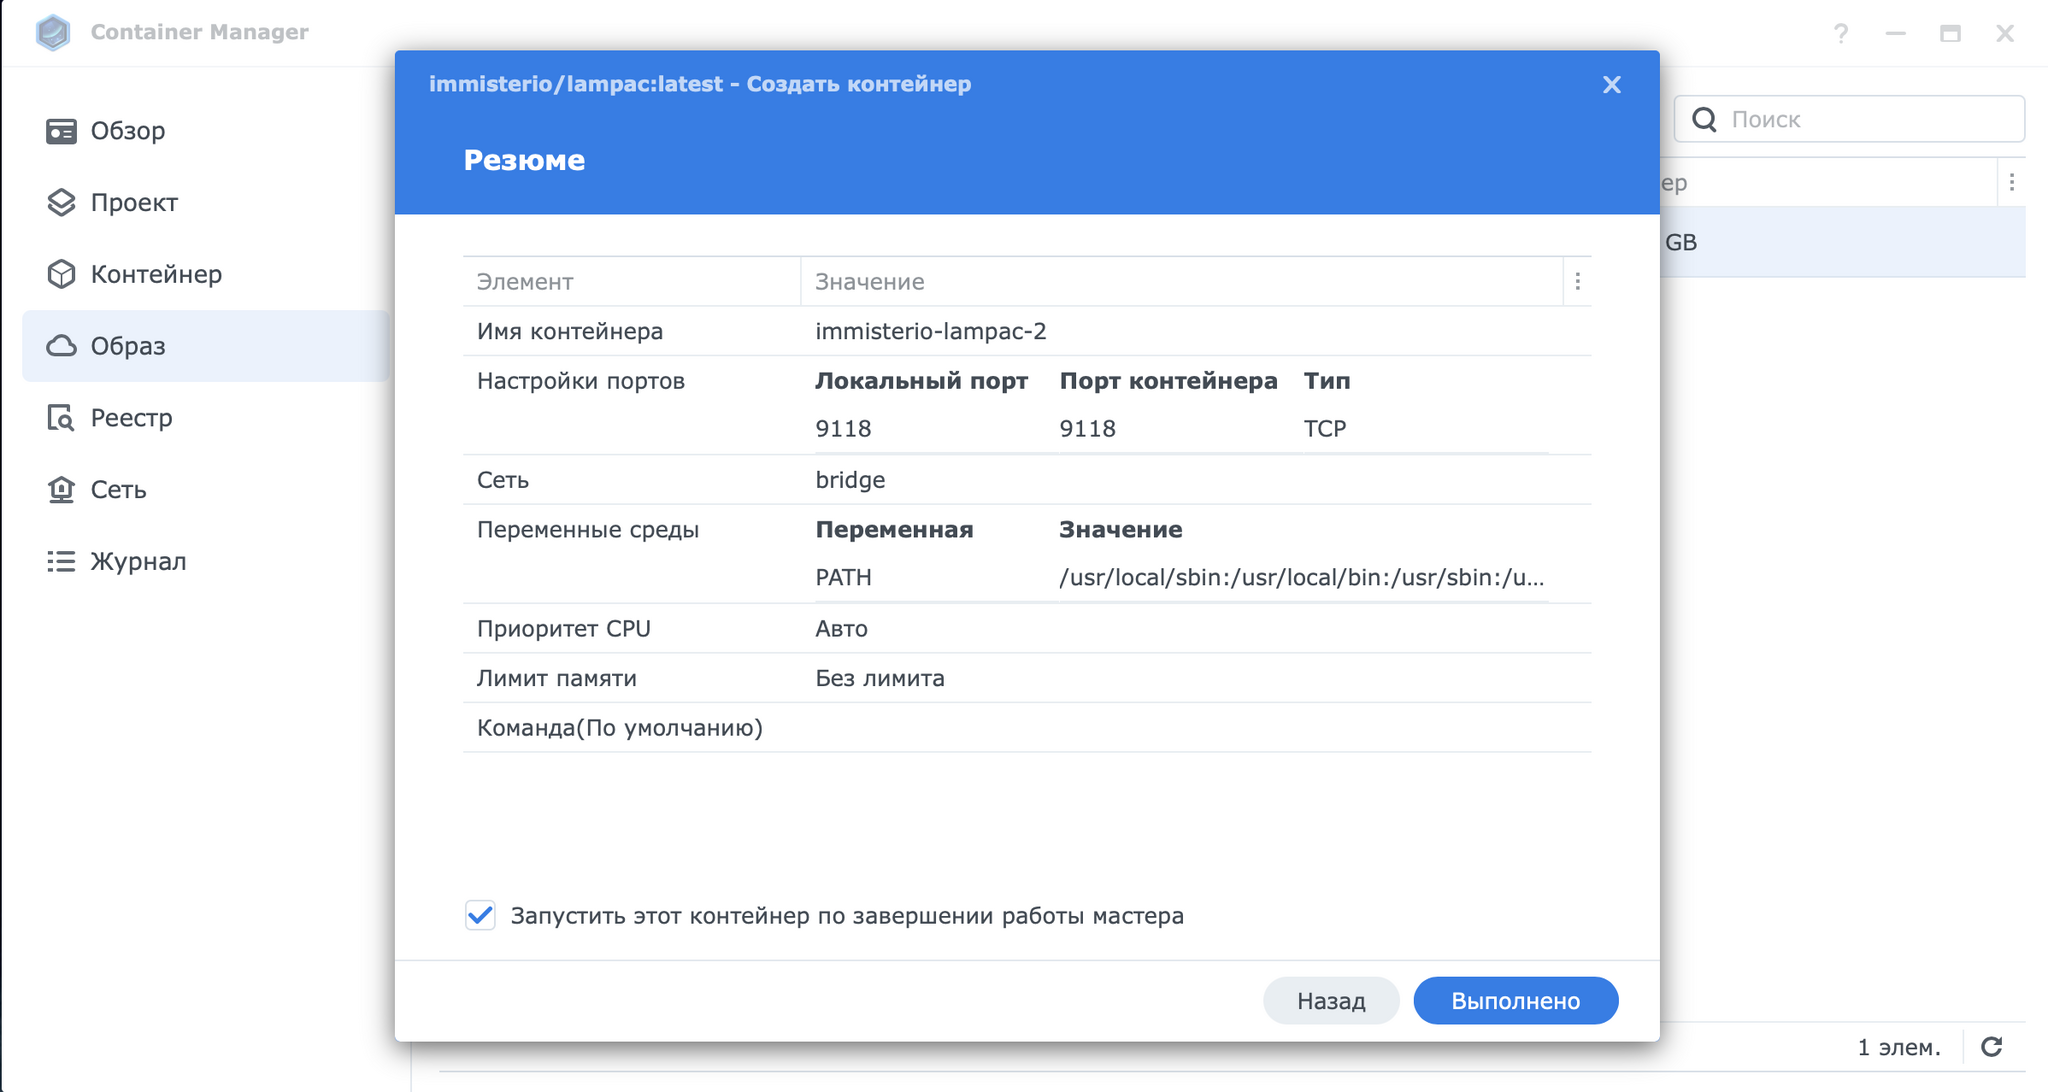Viewport: 2048px width, 1092px height.
Task: Click the Проект layers icon
Action: pos(61,203)
